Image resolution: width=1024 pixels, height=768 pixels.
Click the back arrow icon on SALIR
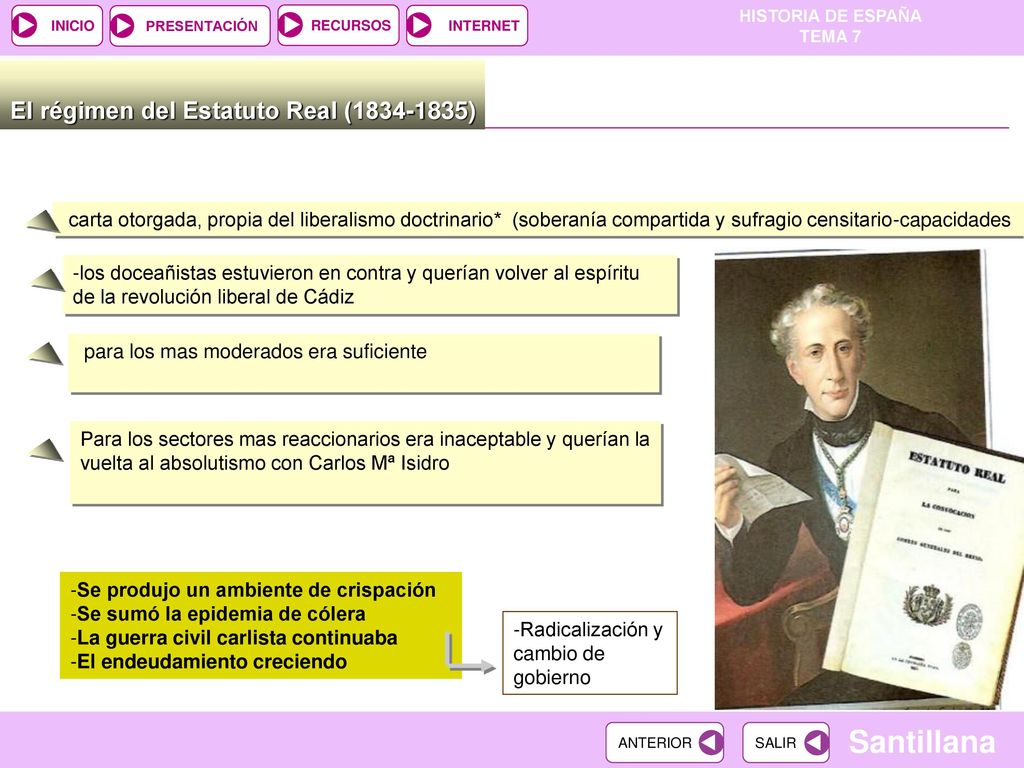(816, 743)
